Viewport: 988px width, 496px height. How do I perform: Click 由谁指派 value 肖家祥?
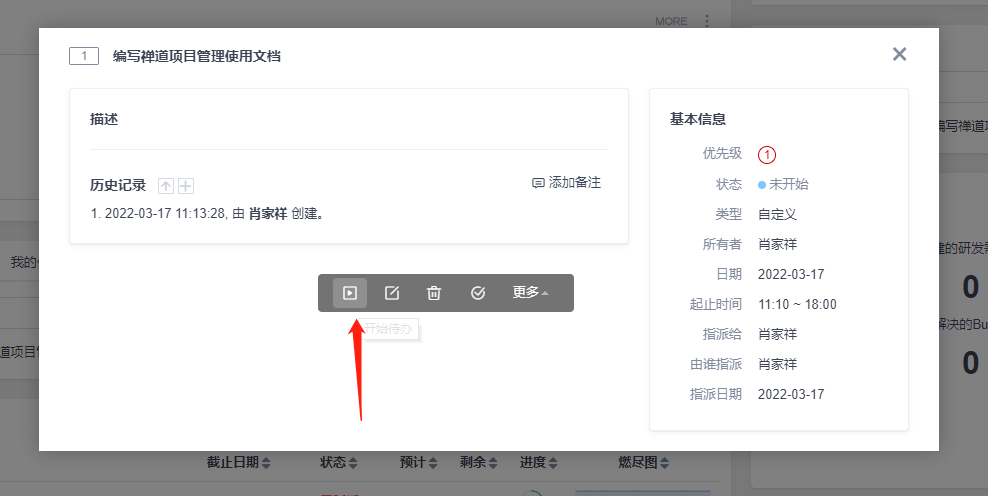pyautogui.click(x=778, y=364)
